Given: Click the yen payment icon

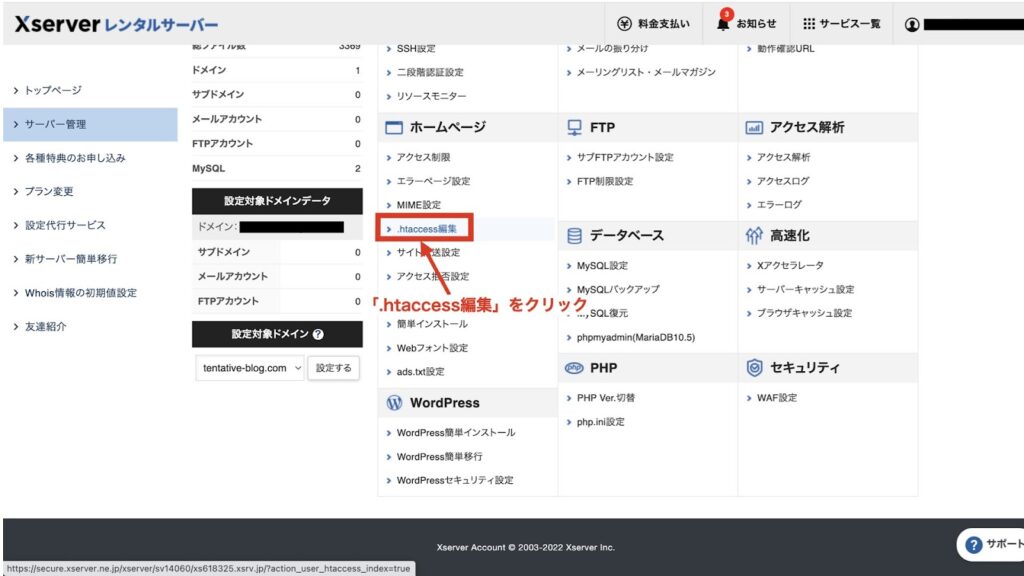Looking at the screenshot, I should coord(624,24).
